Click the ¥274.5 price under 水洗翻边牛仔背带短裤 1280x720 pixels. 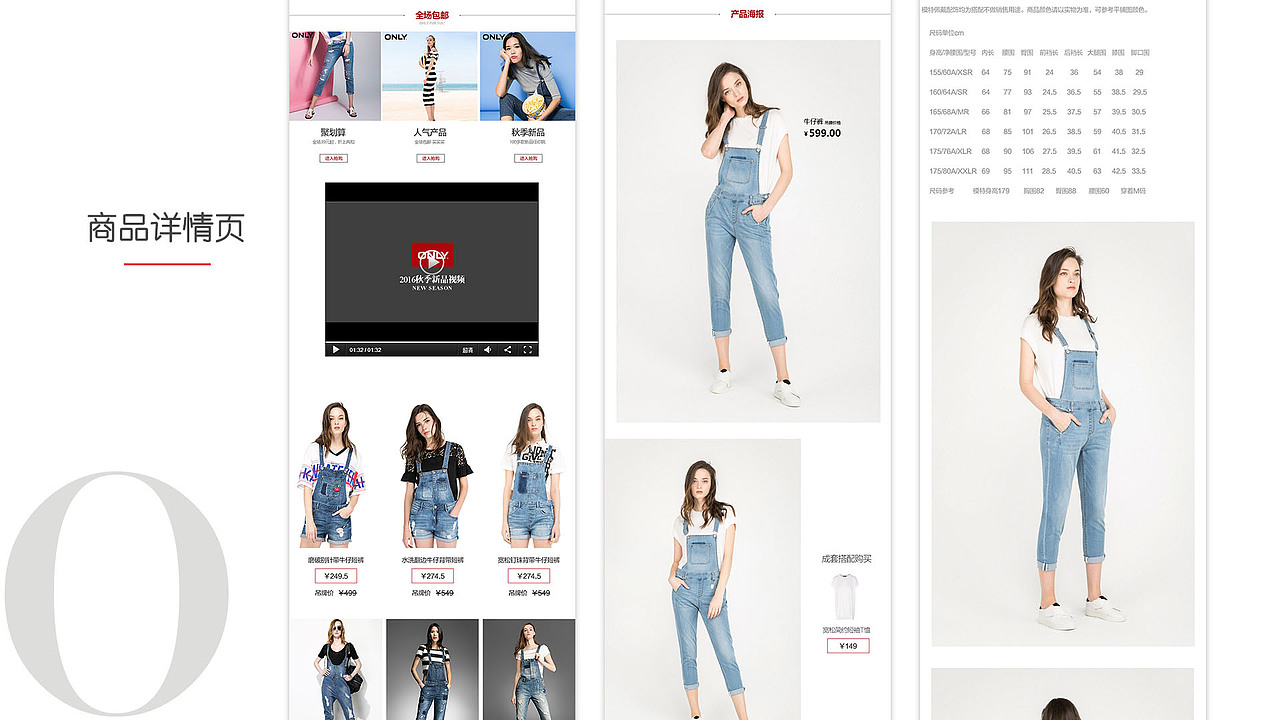click(432, 576)
